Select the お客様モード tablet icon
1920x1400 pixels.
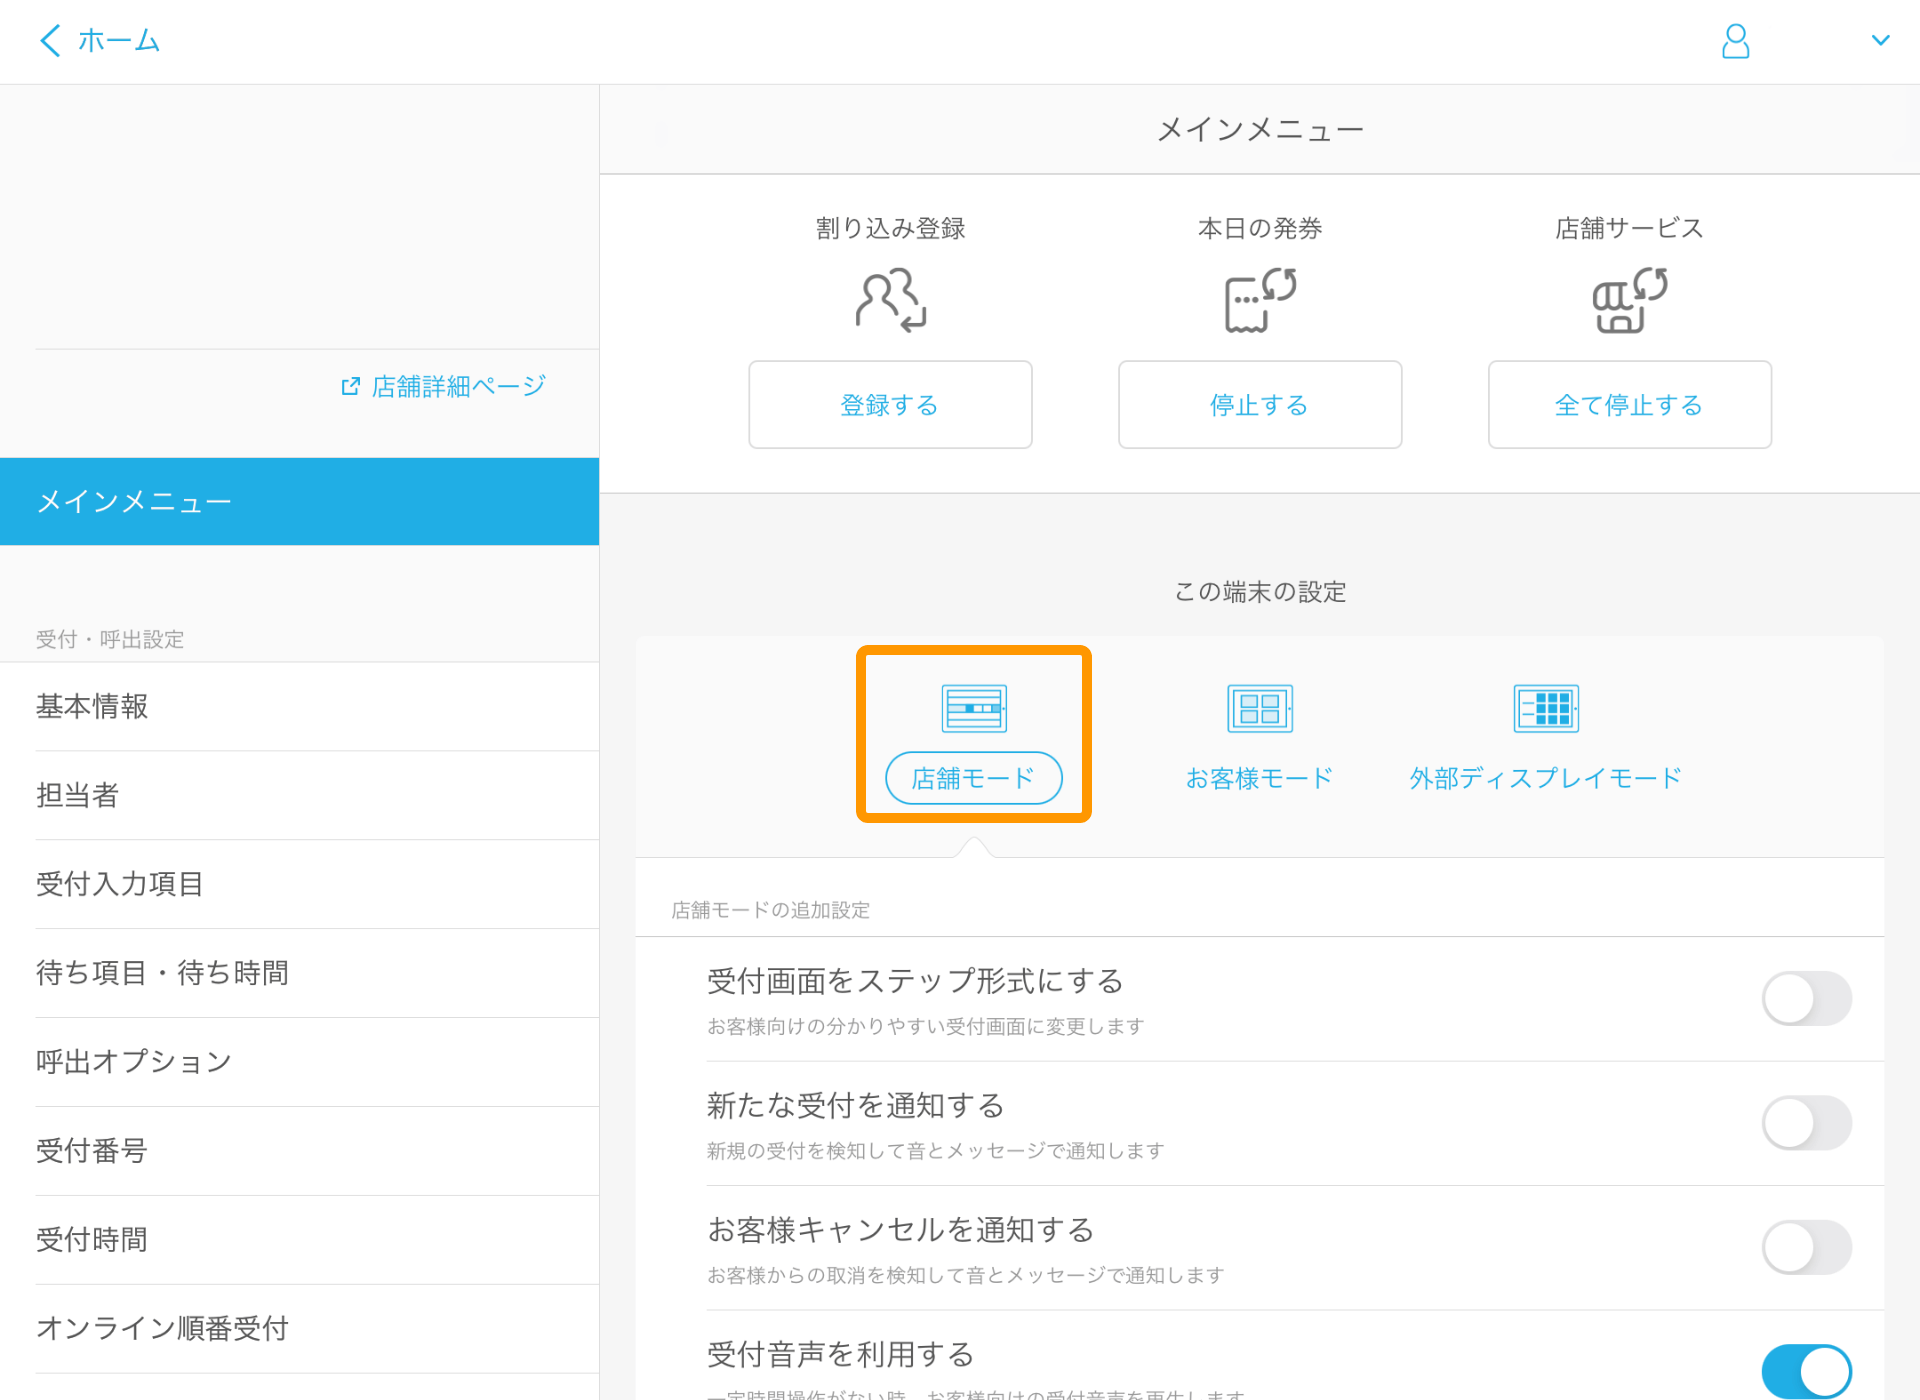tap(1259, 707)
